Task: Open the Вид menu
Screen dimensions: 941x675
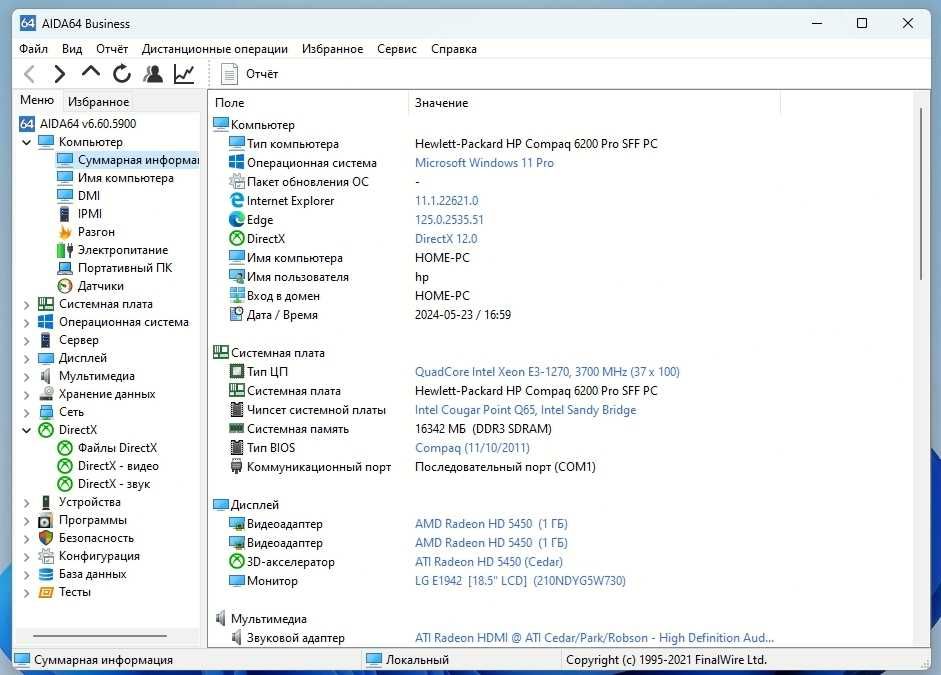Action: (72, 49)
